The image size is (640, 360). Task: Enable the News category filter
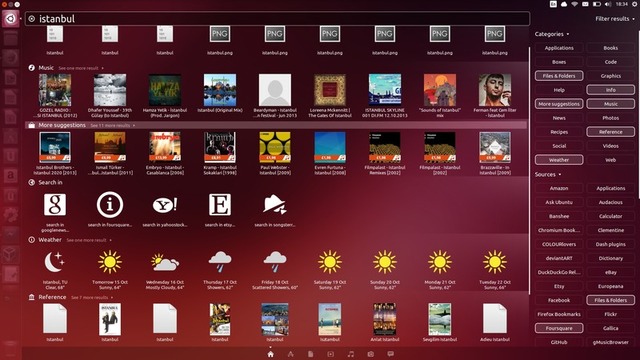point(559,118)
